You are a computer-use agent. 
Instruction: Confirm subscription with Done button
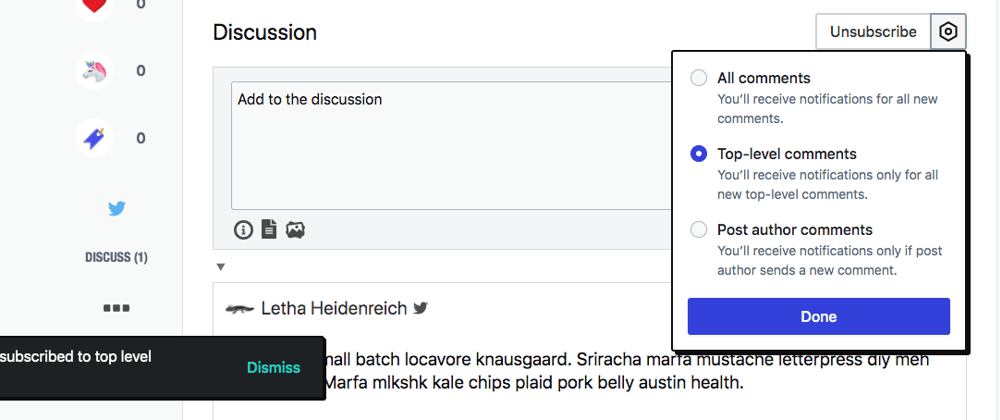pyautogui.click(x=819, y=316)
